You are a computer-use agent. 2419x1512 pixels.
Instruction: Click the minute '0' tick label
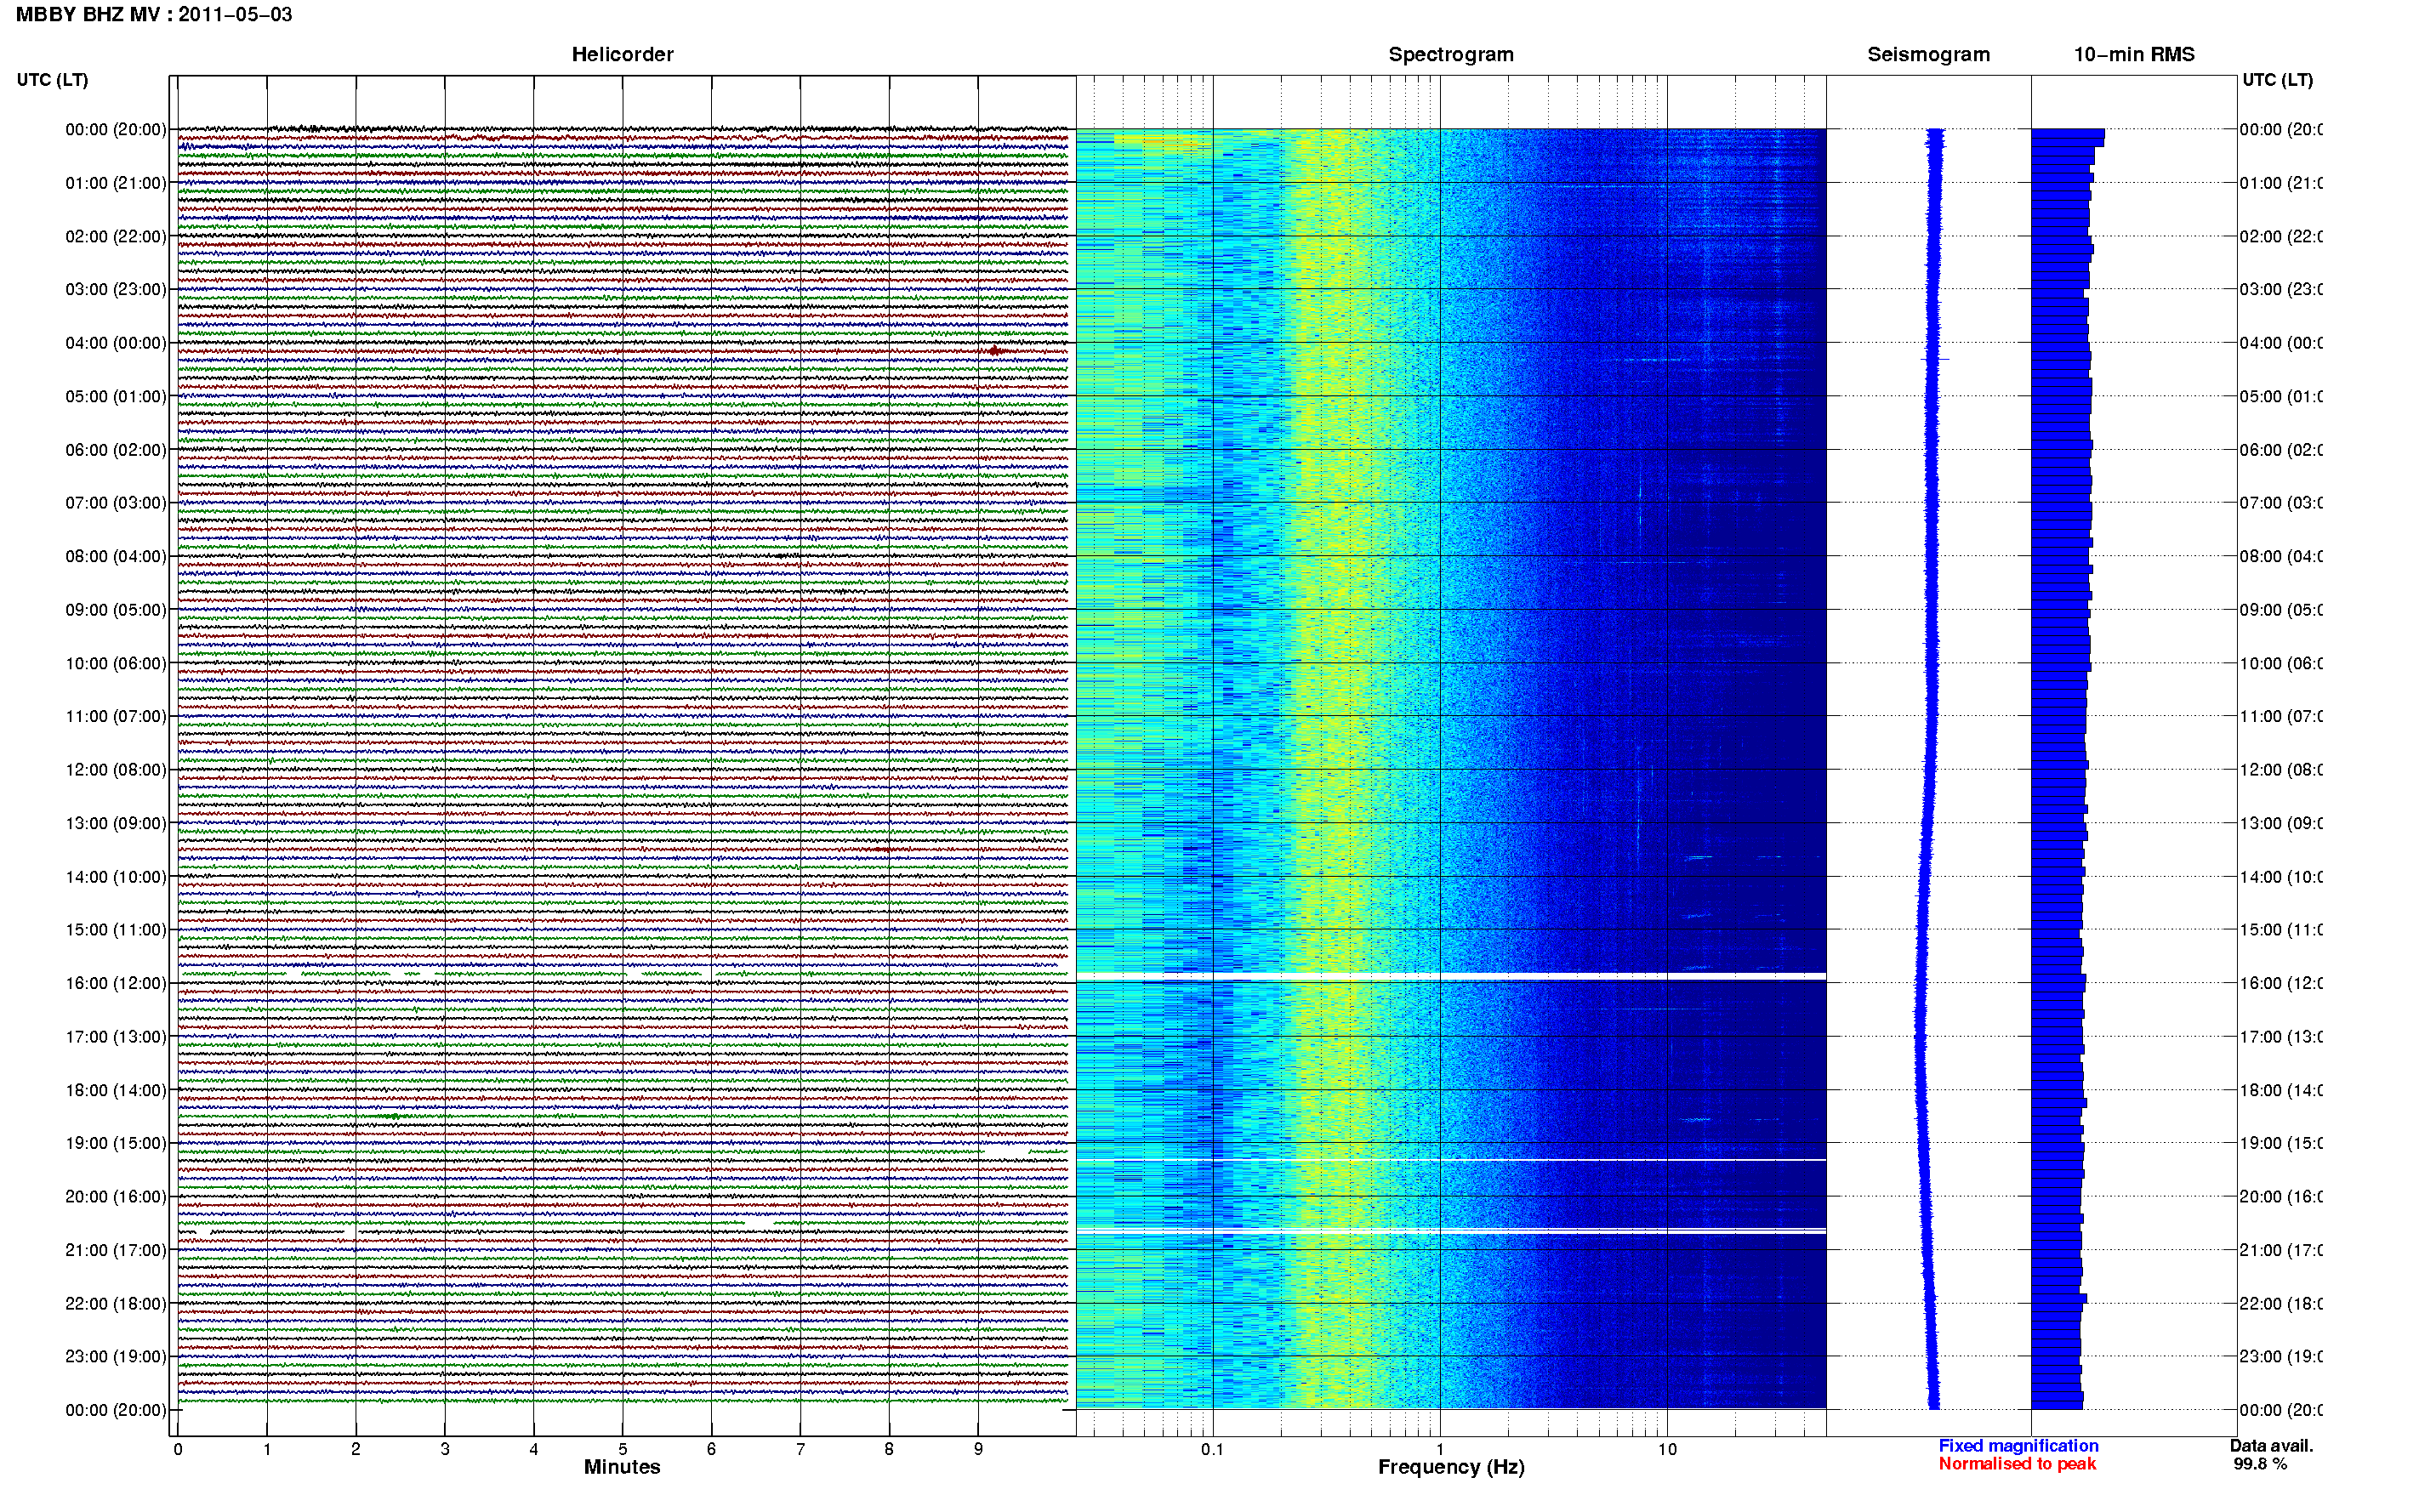coord(178,1449)
